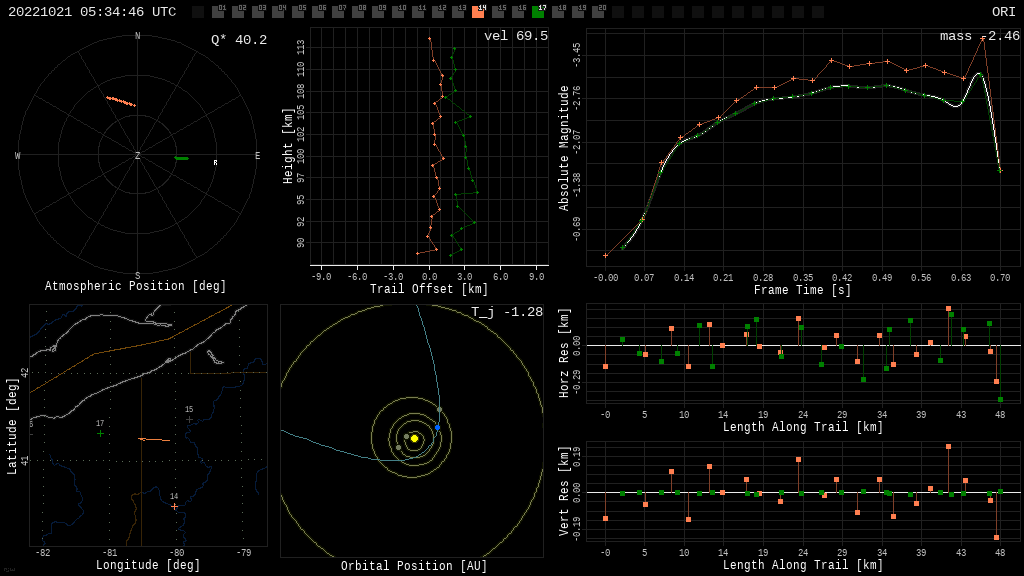Click the timestamp 20221021 05:34:46 UTC
The height and width of the screenshot is (576, 1024).
click(92, 12)
